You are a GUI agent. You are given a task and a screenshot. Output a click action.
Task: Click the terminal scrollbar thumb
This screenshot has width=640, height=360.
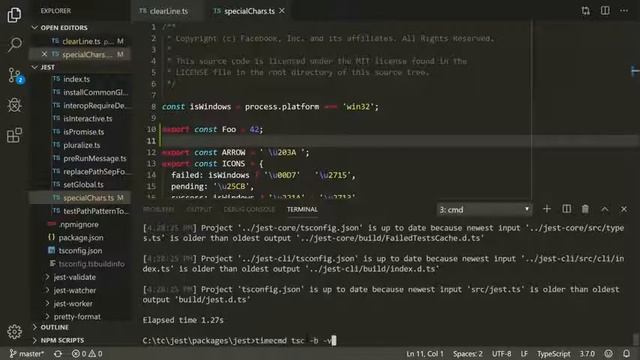click(x=635, y=339)
